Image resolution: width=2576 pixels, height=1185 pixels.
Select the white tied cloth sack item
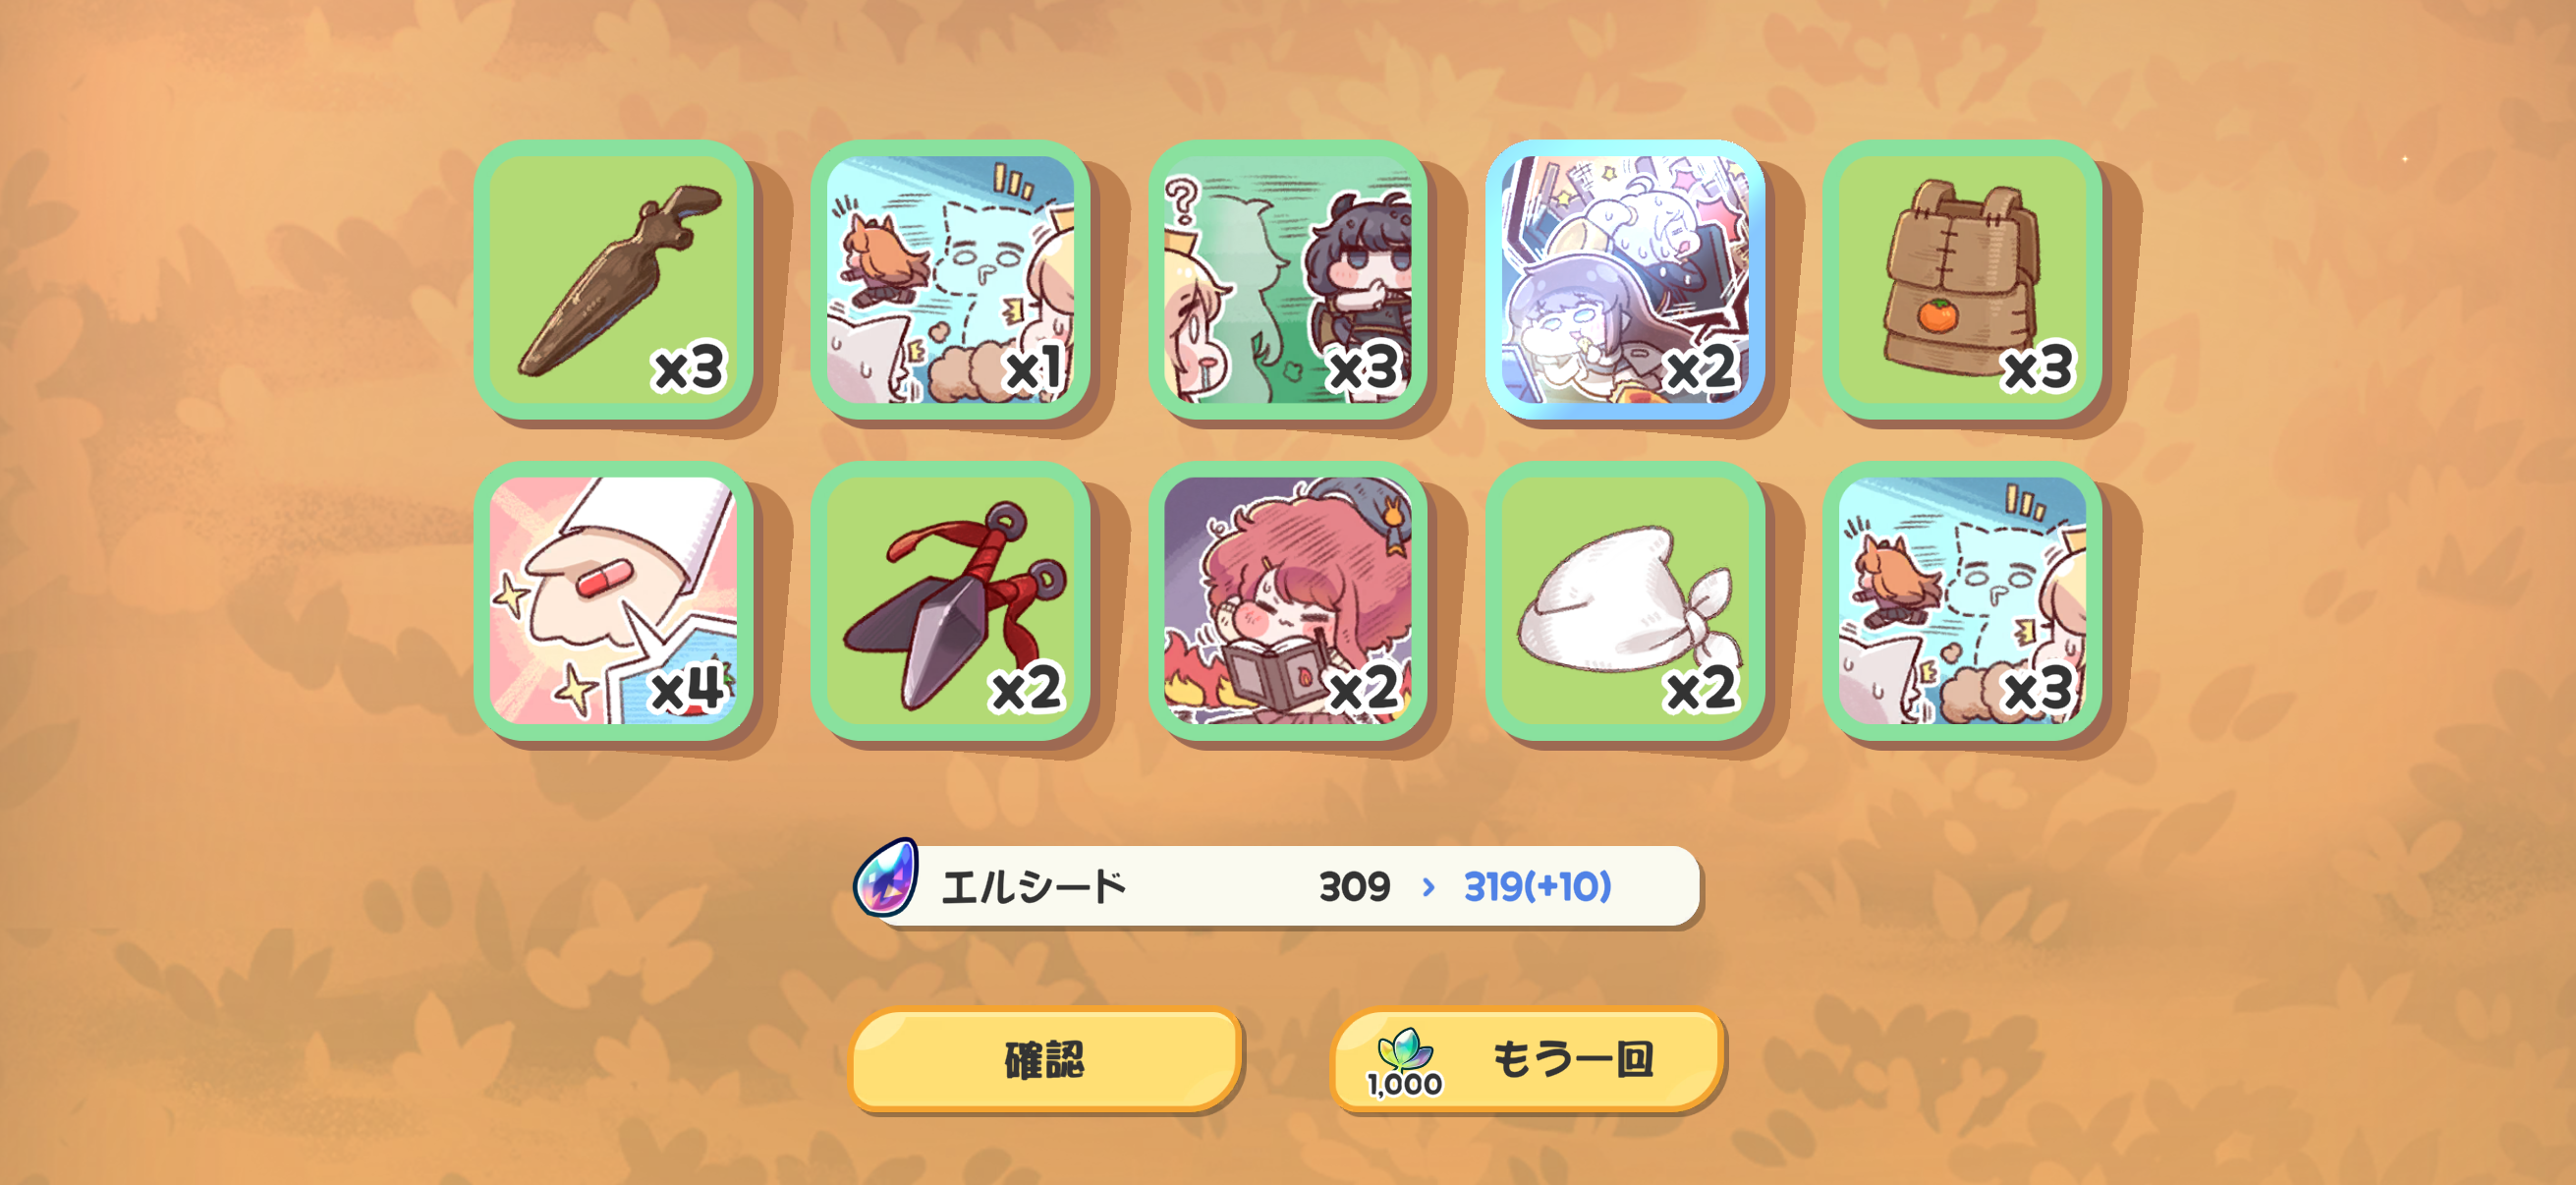[1625, 600]
